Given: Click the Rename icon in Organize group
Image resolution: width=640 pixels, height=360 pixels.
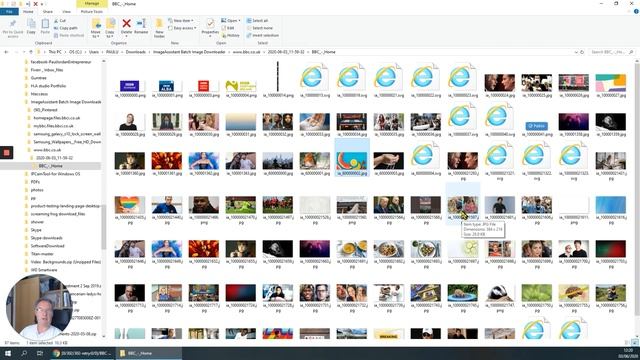Looking at the screenshot, I should pyautogui.click(x=141, y=24).
